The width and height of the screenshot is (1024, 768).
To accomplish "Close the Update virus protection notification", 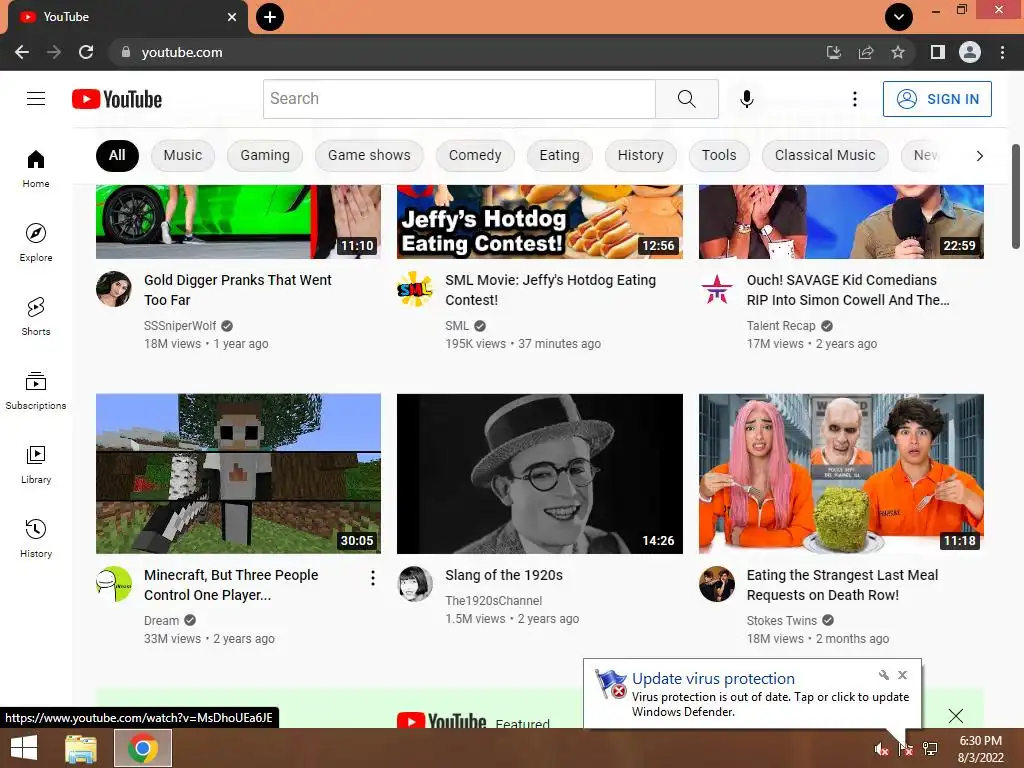I will pyautogui.click(x=903, y=675).
